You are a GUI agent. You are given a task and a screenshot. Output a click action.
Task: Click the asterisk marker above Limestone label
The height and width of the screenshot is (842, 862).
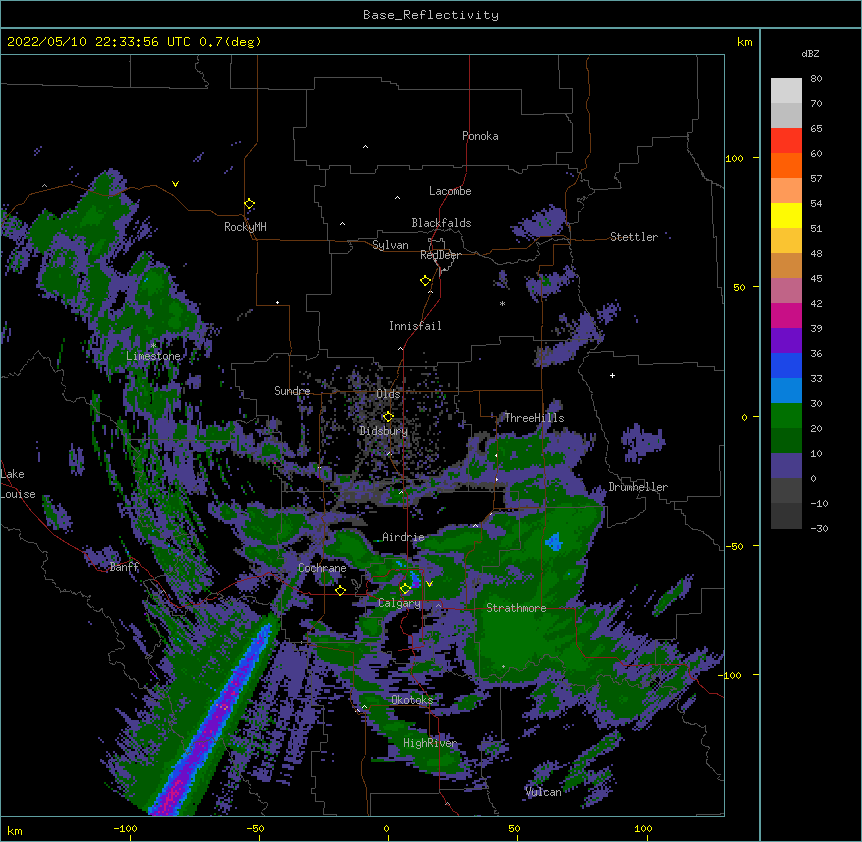pos(153,346)
